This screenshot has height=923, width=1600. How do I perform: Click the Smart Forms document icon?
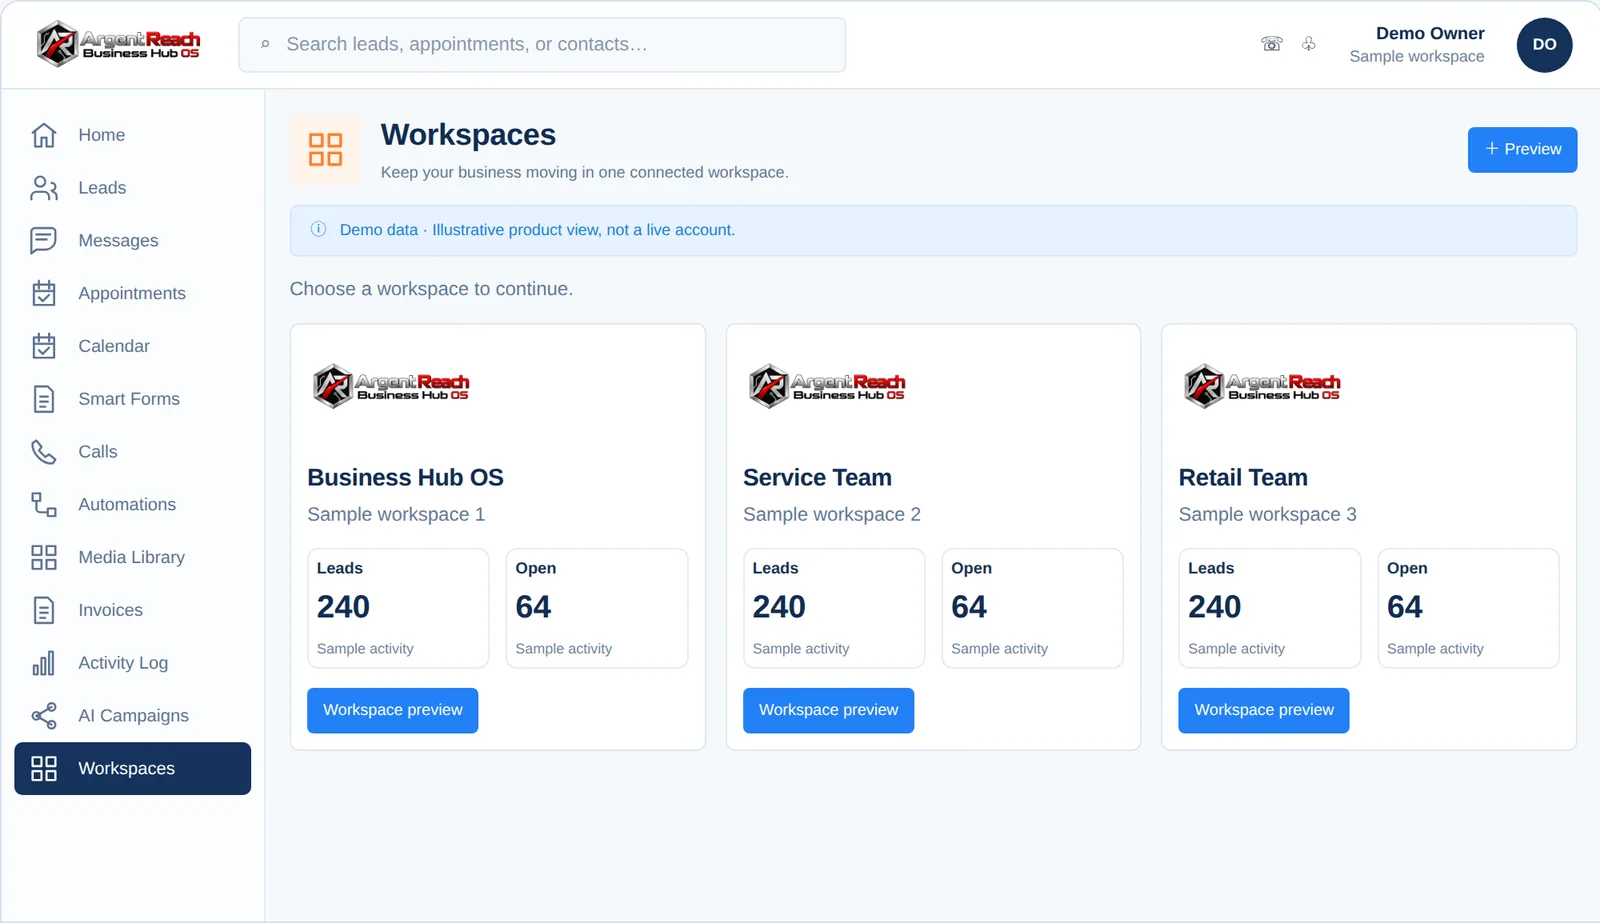(44, 399)
